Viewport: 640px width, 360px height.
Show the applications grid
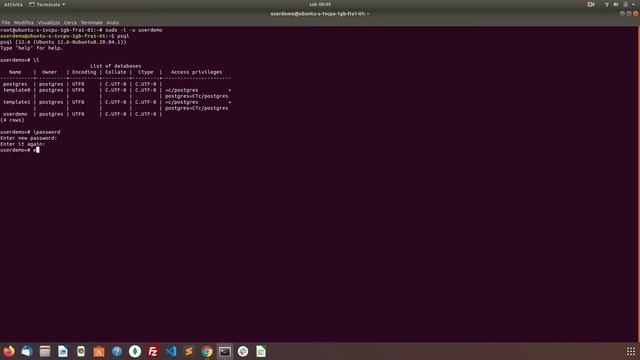tap(631, 351)
